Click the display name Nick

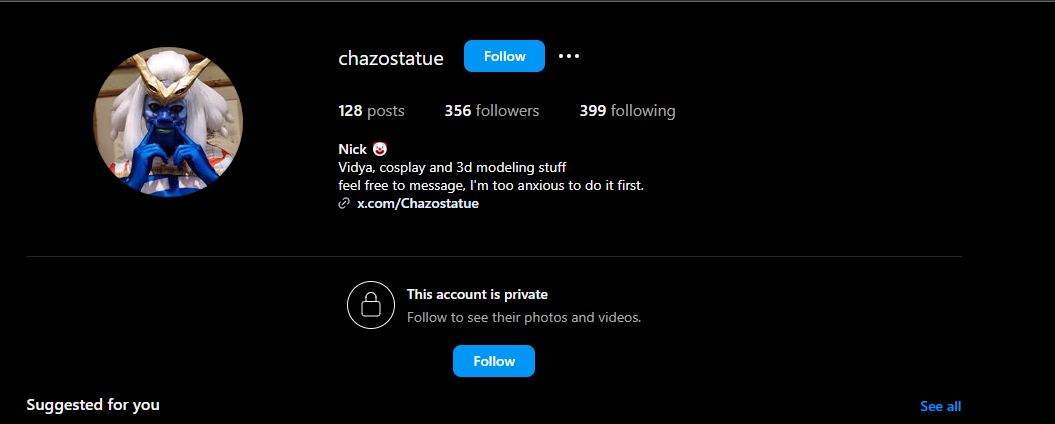coord(353,149)
